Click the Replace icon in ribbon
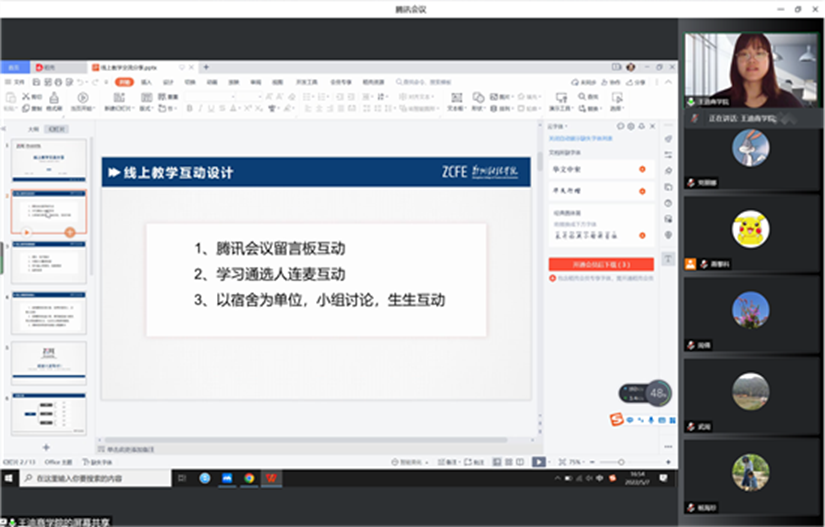This screenshot has width=825, height=527. 582,108
